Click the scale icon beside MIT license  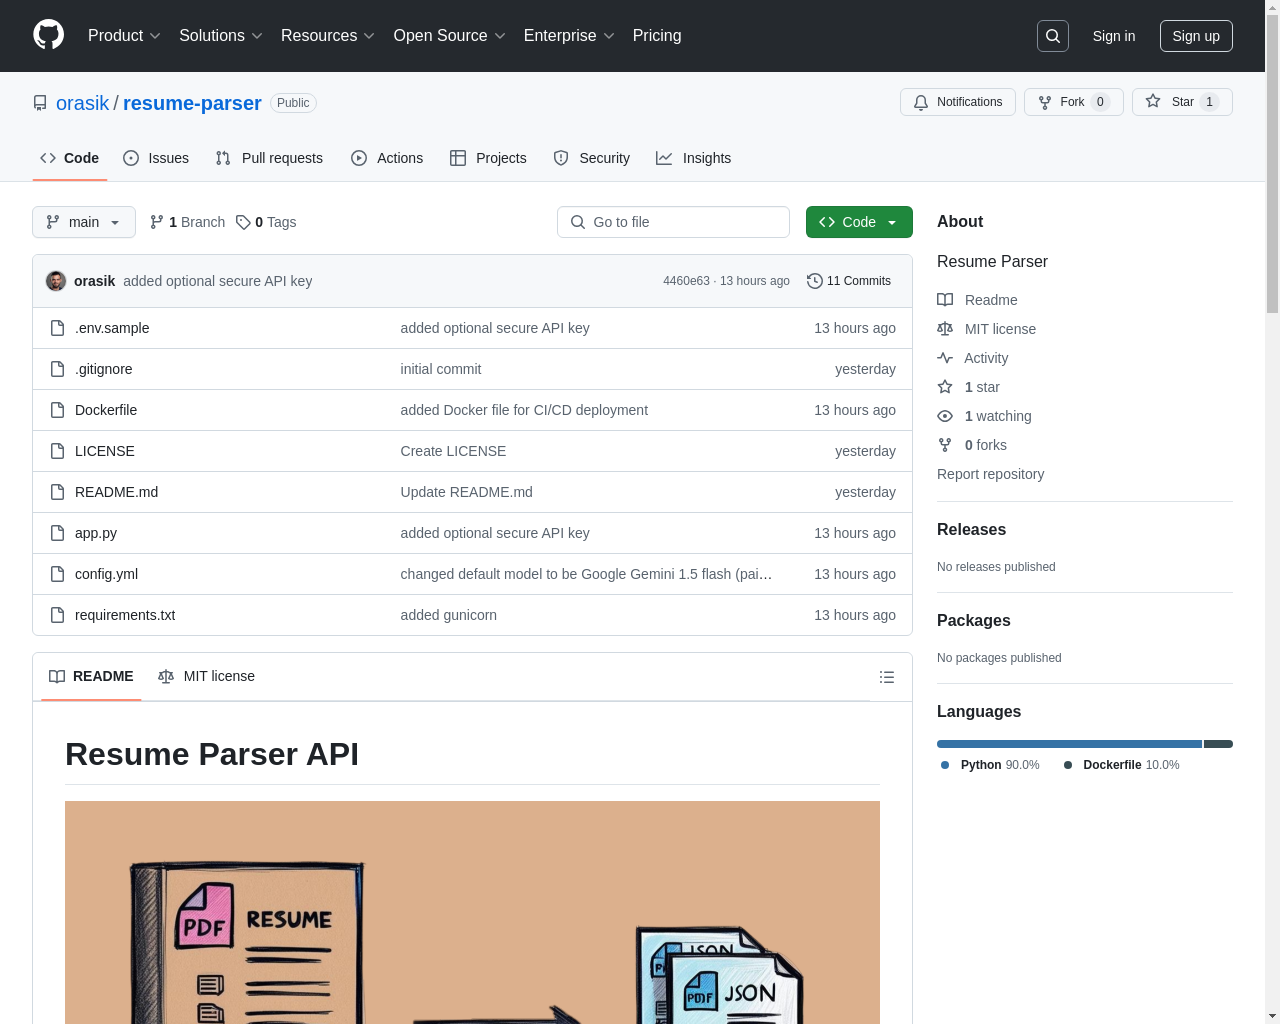pyautogui.click(x=945, y=329)
